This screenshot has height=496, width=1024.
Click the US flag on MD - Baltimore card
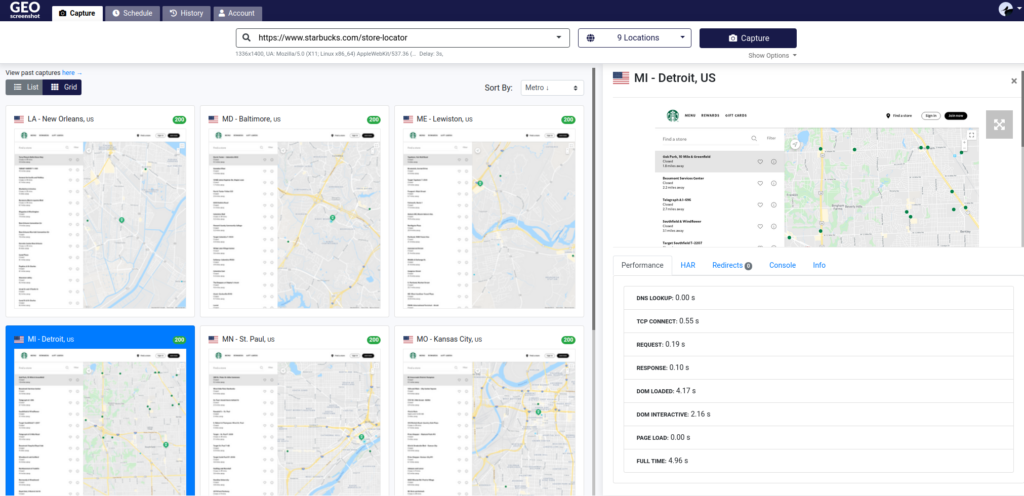[214, 119]
